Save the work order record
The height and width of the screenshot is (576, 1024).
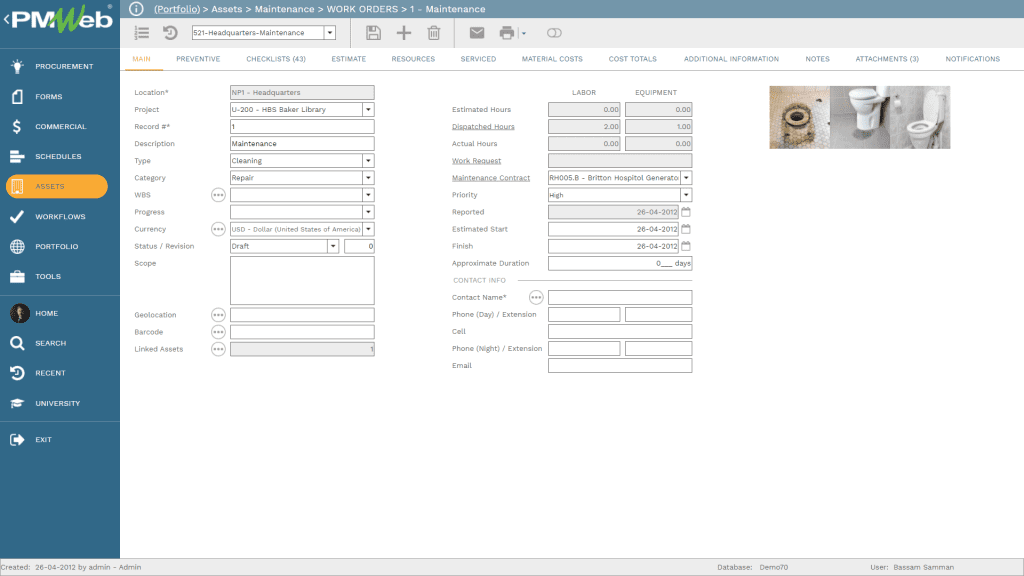(x=373, y=33)
